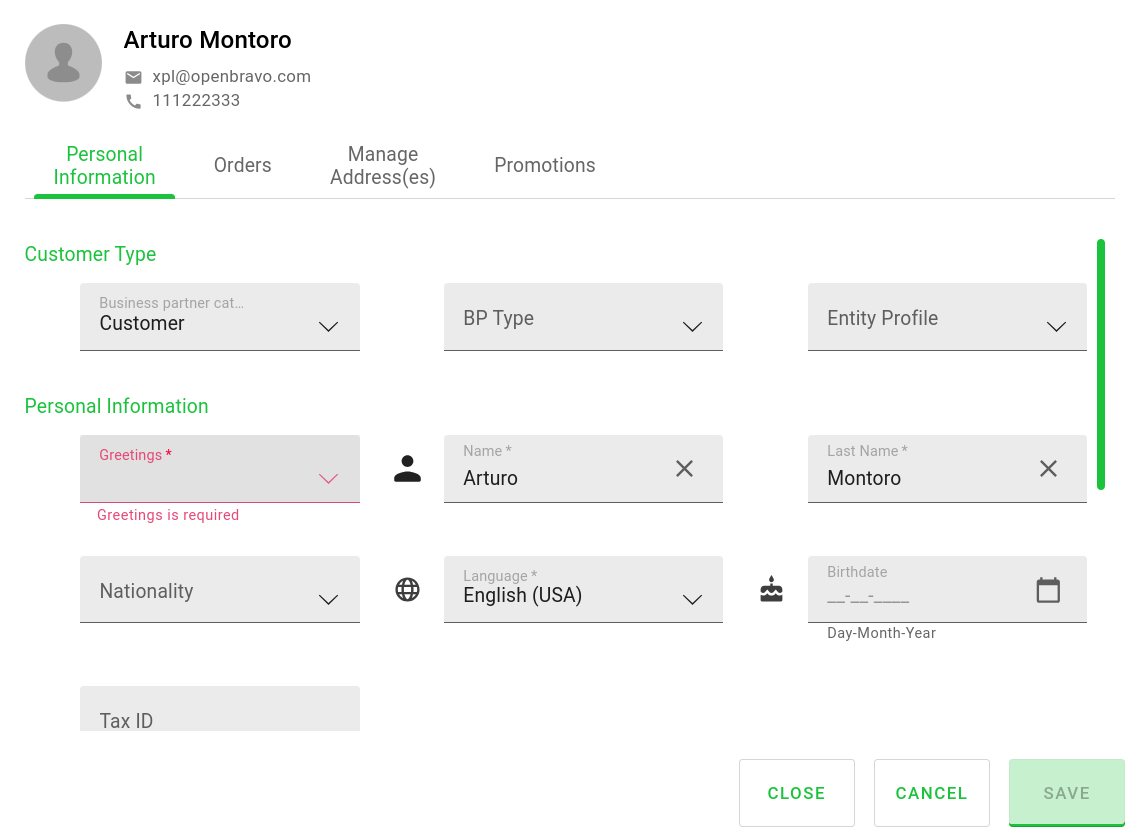Open the Birthdate calendar picker
The width and height of the screenshot is (1136, 838).
1048,590
